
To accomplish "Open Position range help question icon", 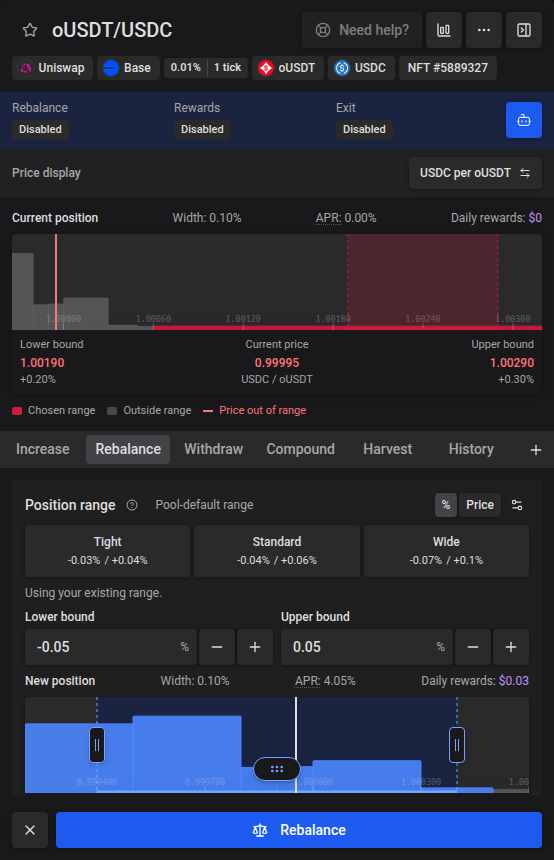I will [x=132, y=505].
